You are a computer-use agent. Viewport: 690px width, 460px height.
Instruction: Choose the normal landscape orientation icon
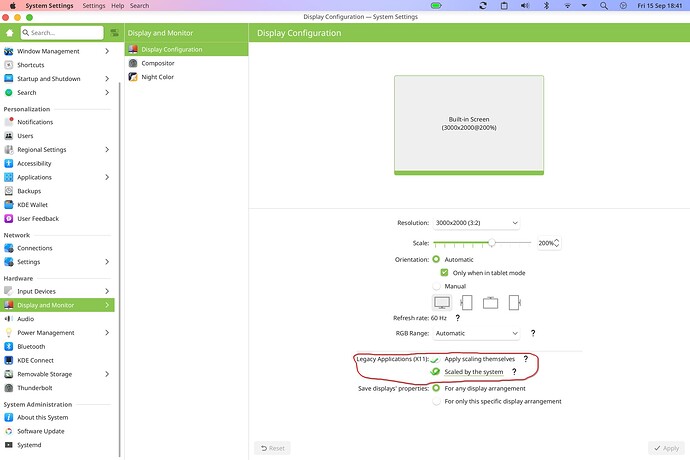point(442,302)
